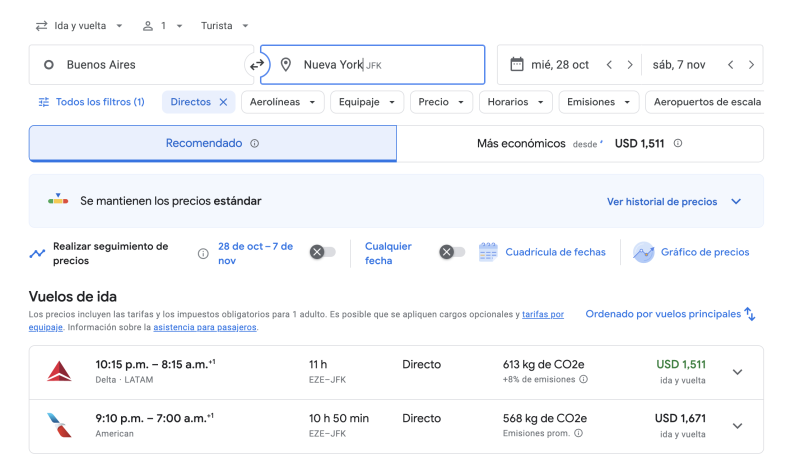Open the date grid icon

tap(488, 252)
